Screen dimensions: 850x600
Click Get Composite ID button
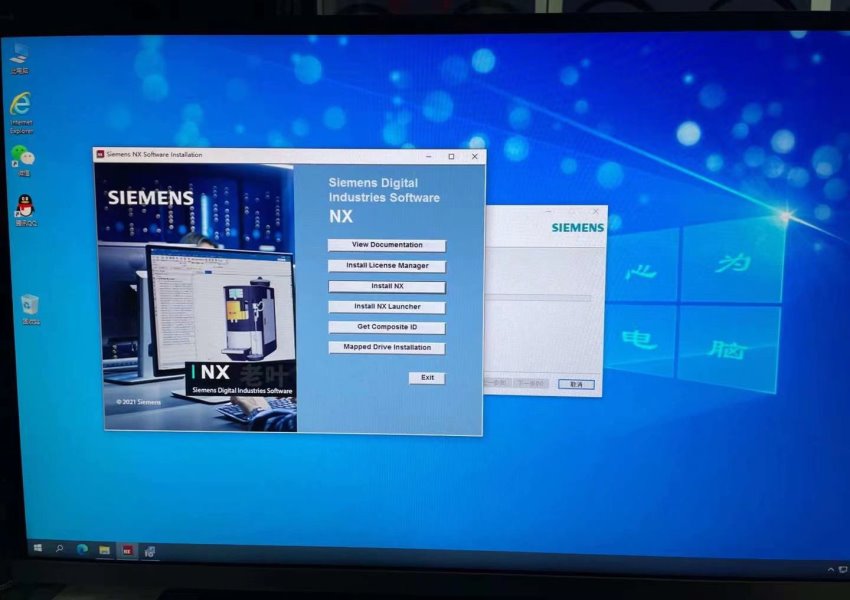point(387,327)
